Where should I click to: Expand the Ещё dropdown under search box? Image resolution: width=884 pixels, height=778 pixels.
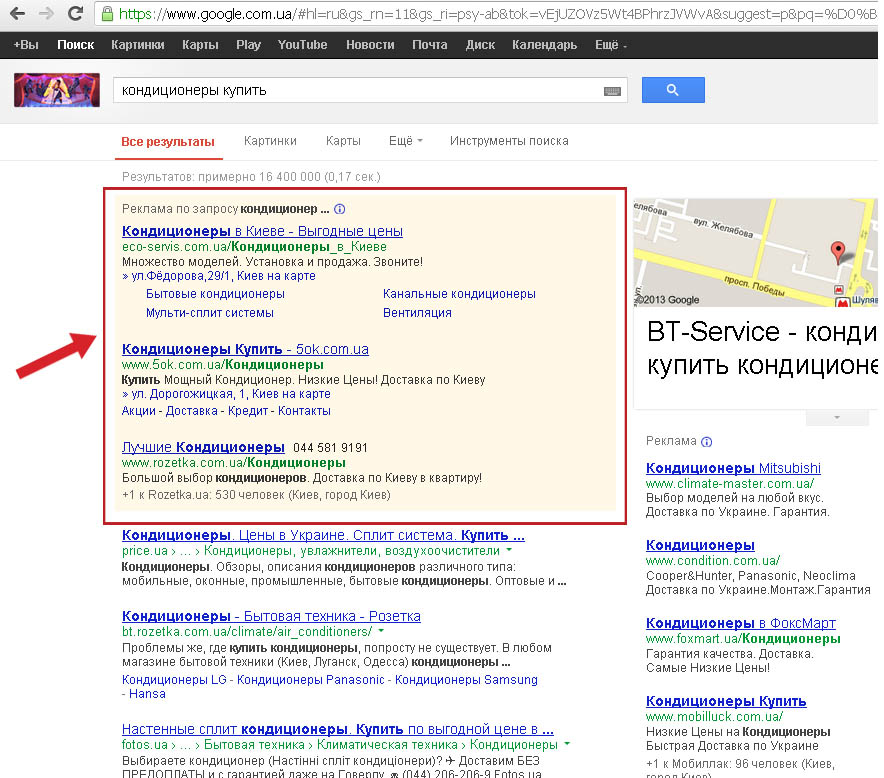pyautogui.click(x=405, y=141)
